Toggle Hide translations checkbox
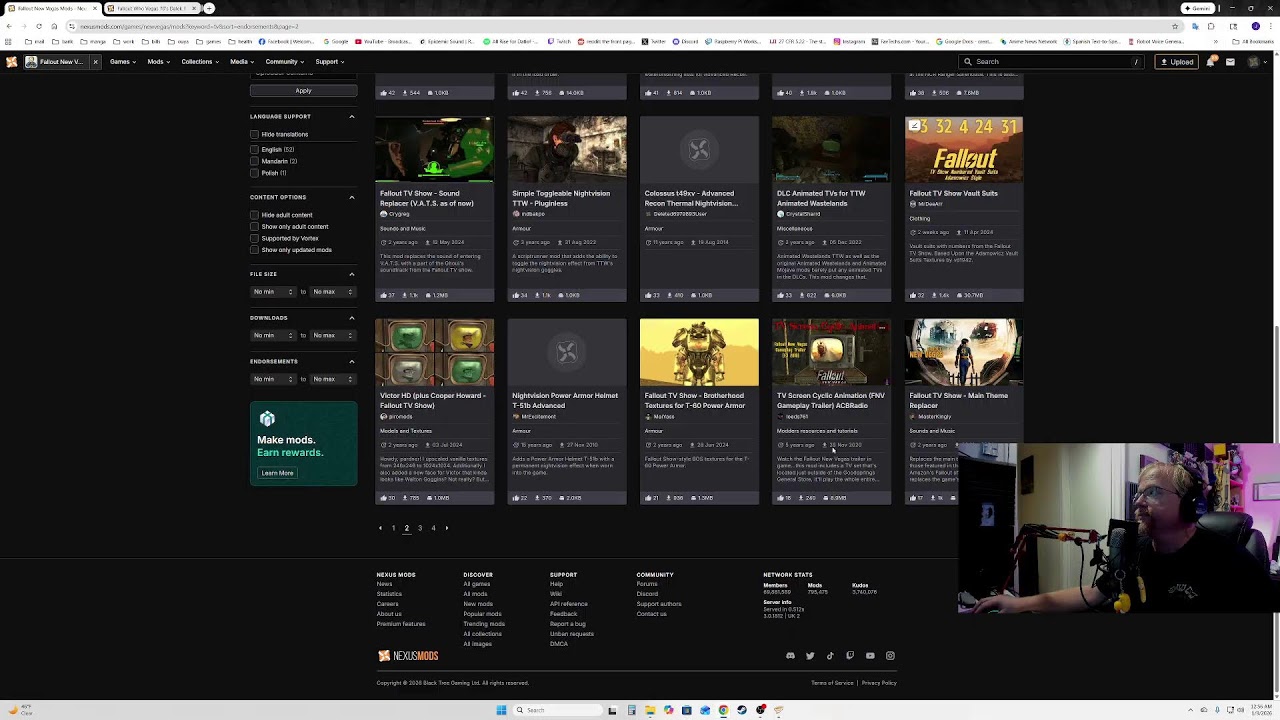Viewport: 1280px width, 720px height. pos(255,134)
